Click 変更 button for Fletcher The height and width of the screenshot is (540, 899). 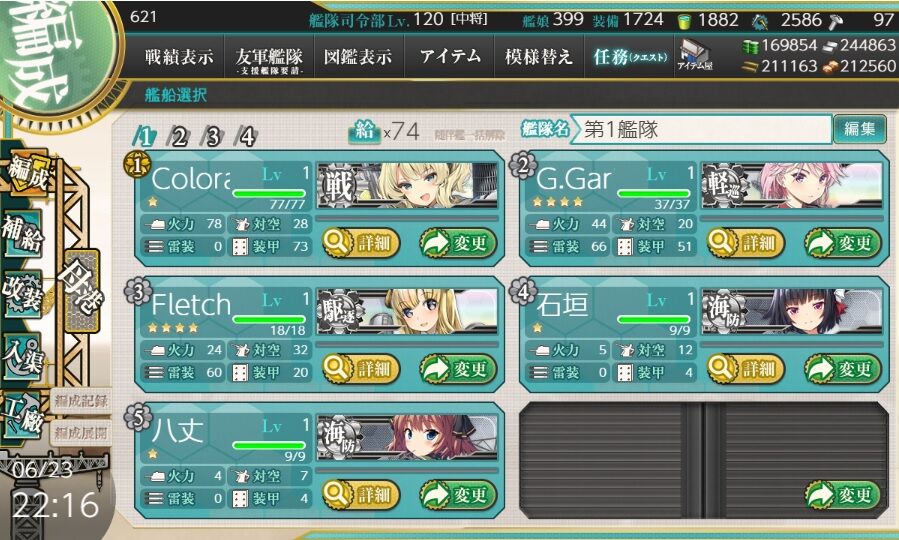pos(458,369)
